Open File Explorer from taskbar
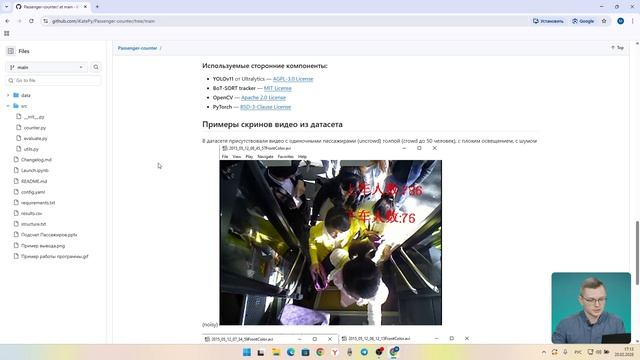Image resolution: width=640 pixels, height=360 pixels. pos(276,352)
